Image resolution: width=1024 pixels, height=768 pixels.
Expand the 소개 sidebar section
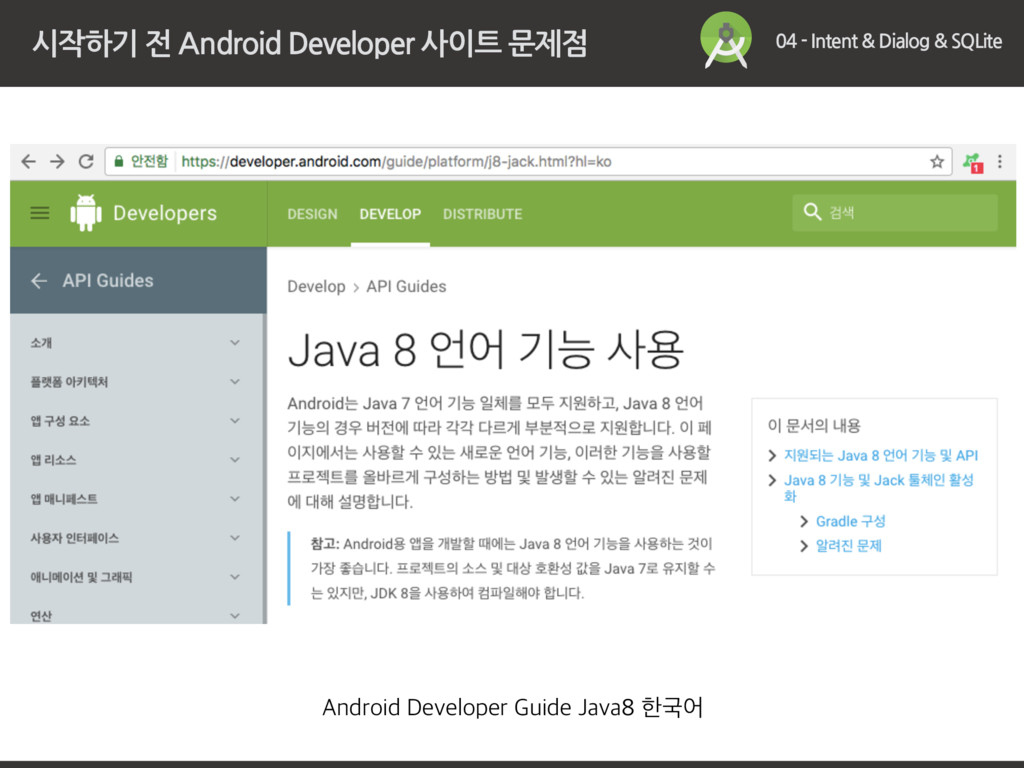[234, 343]
